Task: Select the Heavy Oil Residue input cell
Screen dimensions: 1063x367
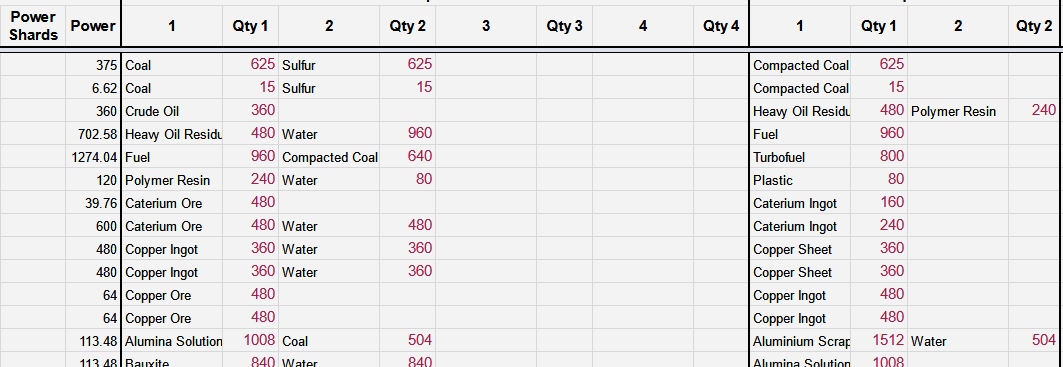Action: [172, 134]
